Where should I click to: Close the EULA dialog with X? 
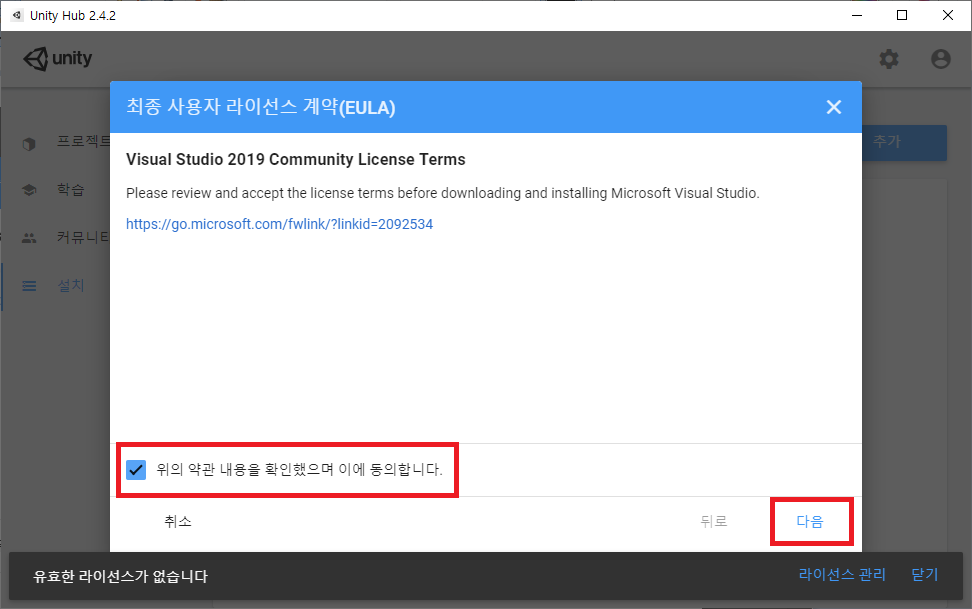coord(834,107)
